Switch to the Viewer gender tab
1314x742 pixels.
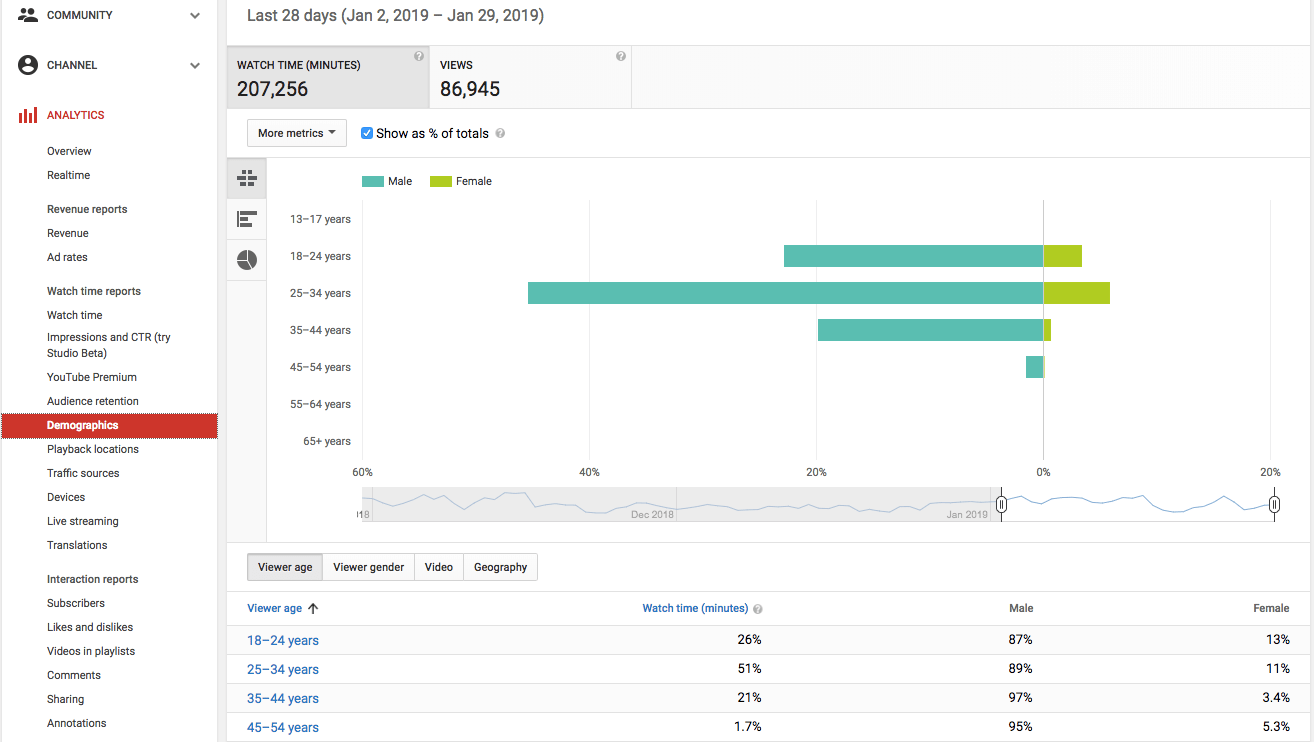click(x=368, y=567)
